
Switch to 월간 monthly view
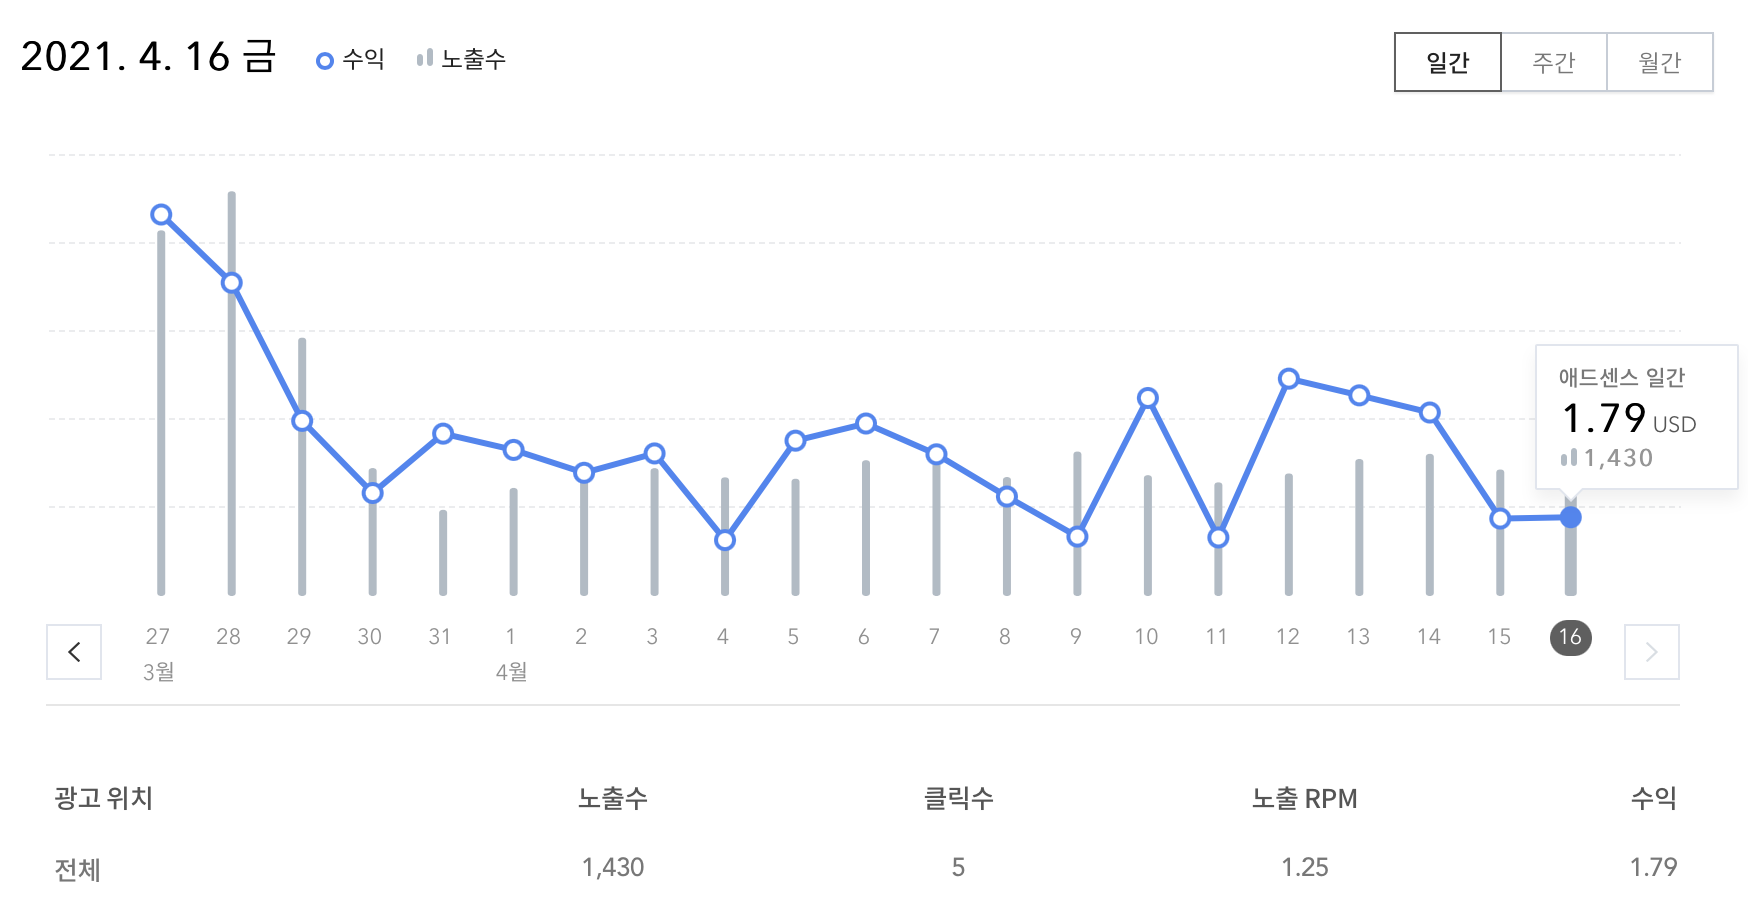[1660, 62]
